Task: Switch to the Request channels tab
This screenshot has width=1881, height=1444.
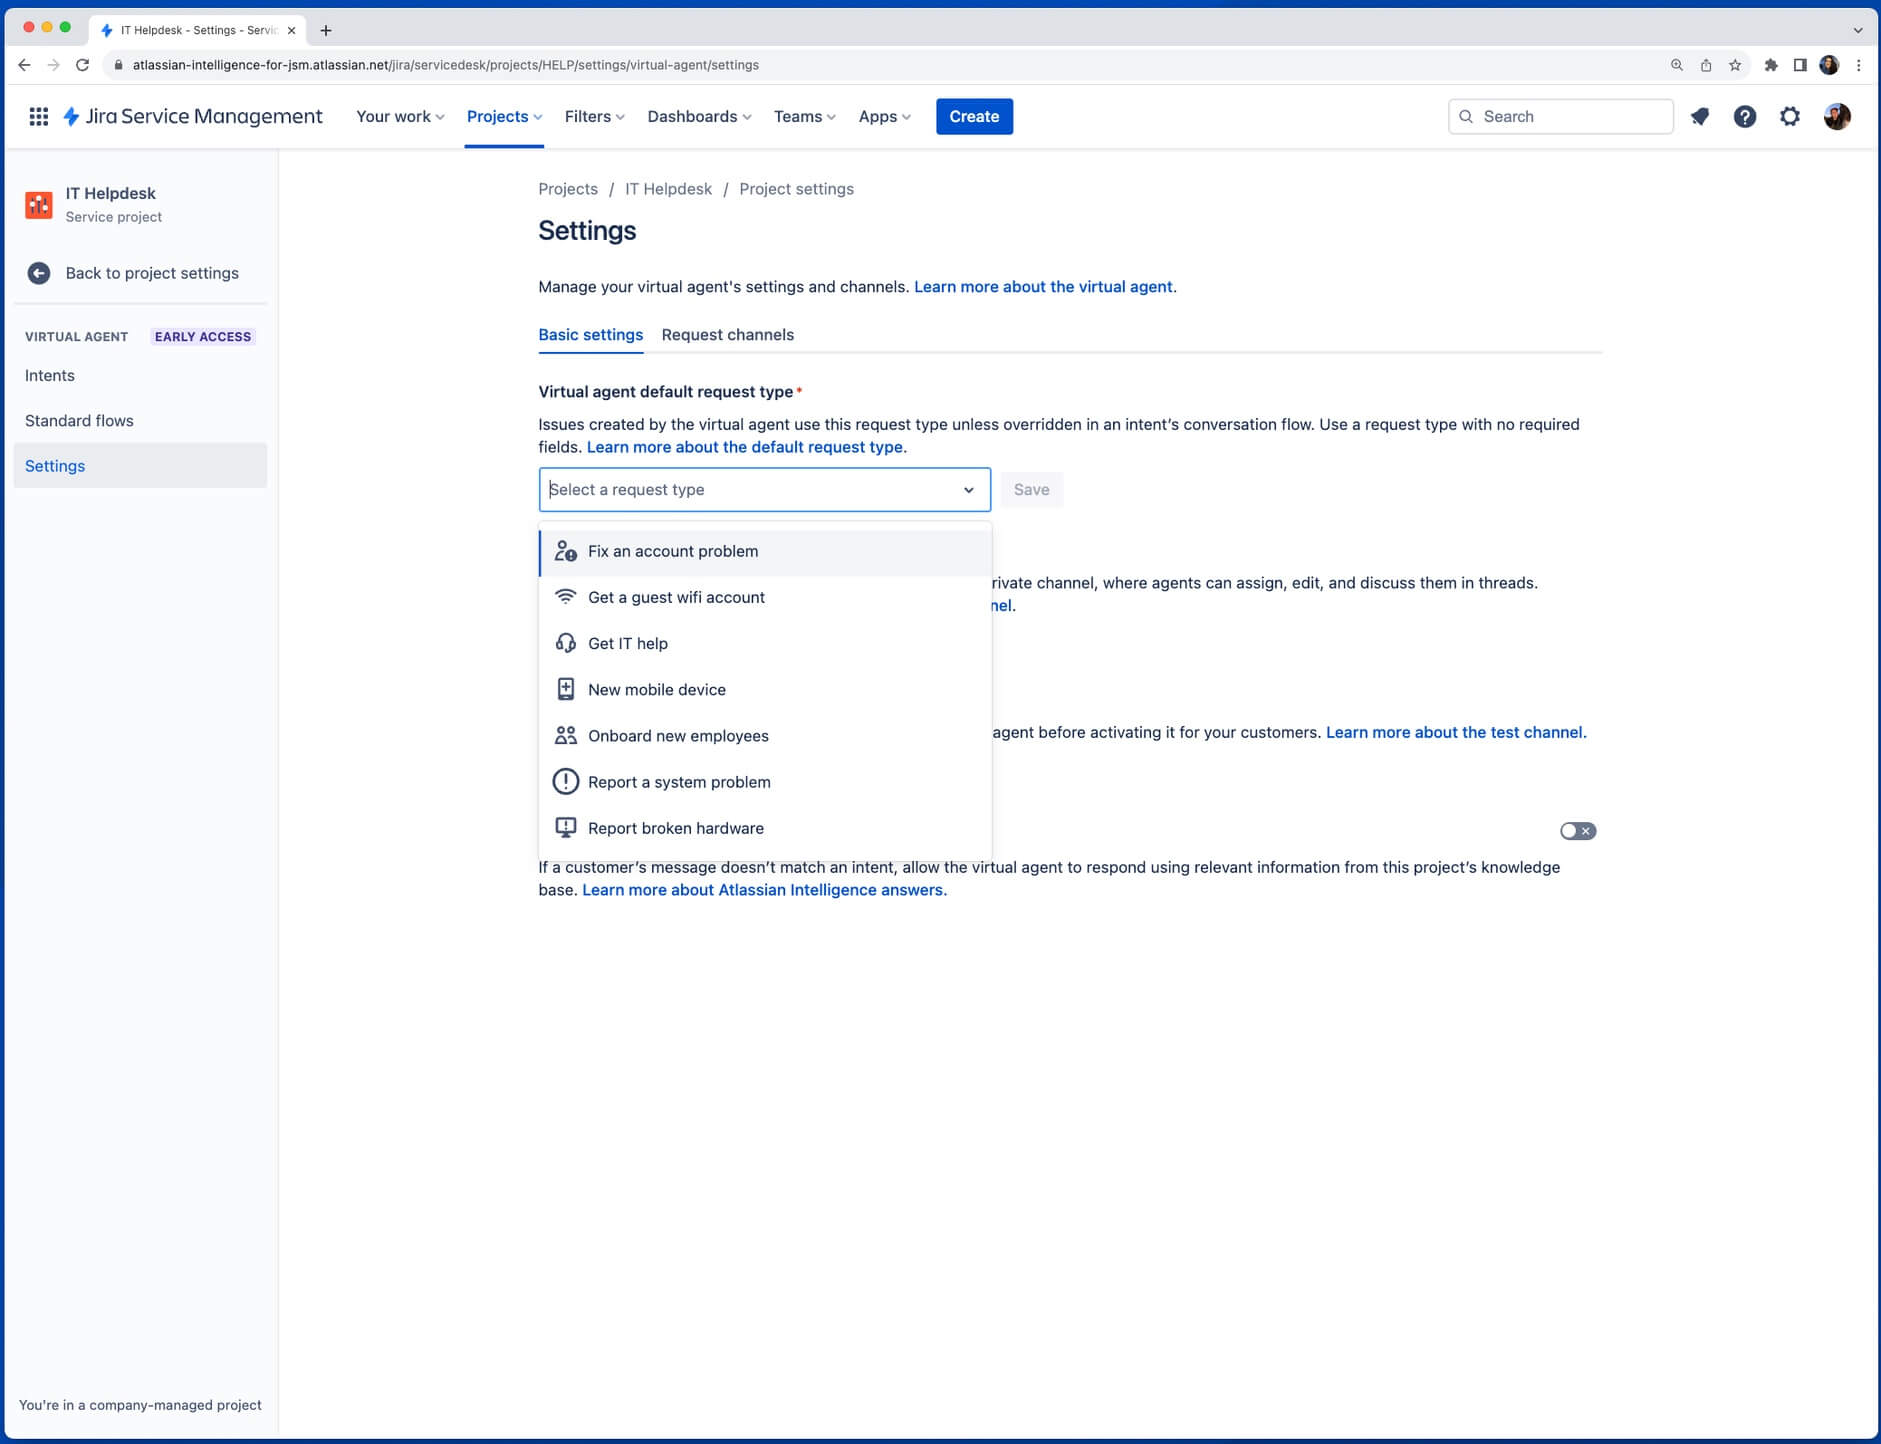Action: pos(727,335)
